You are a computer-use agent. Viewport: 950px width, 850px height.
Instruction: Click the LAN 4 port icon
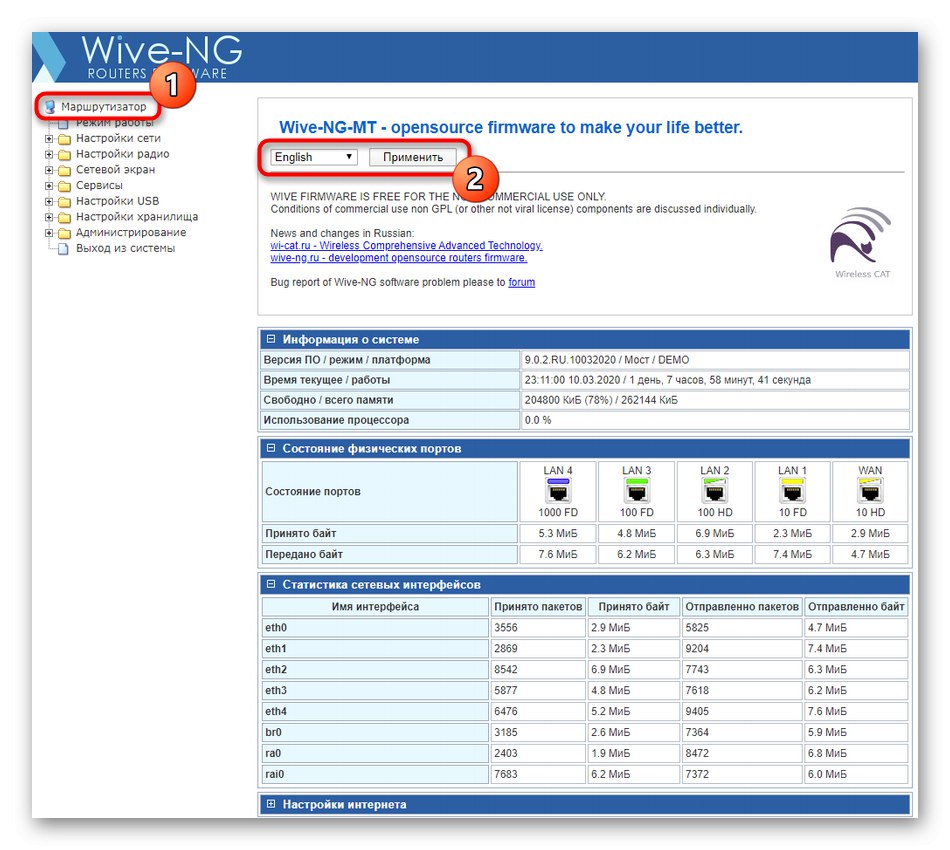[x=557, y=491]
